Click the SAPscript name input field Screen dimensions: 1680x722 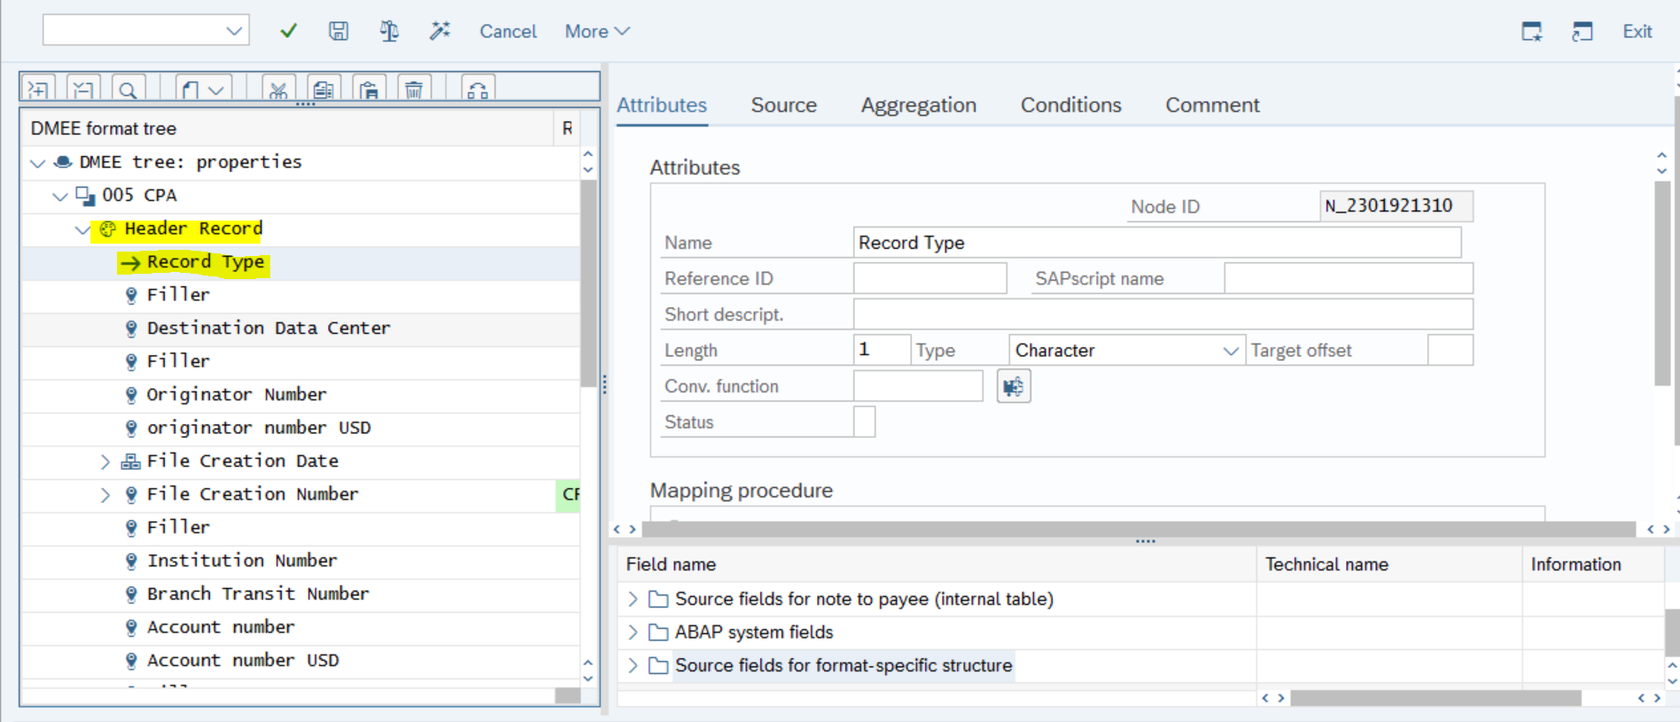pyautogui.click(x=1348, y=279)
